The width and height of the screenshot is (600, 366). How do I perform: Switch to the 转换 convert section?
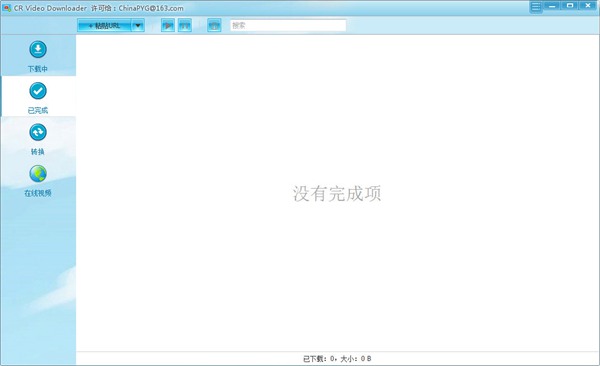pyautogui.click(x=38, y=139)
